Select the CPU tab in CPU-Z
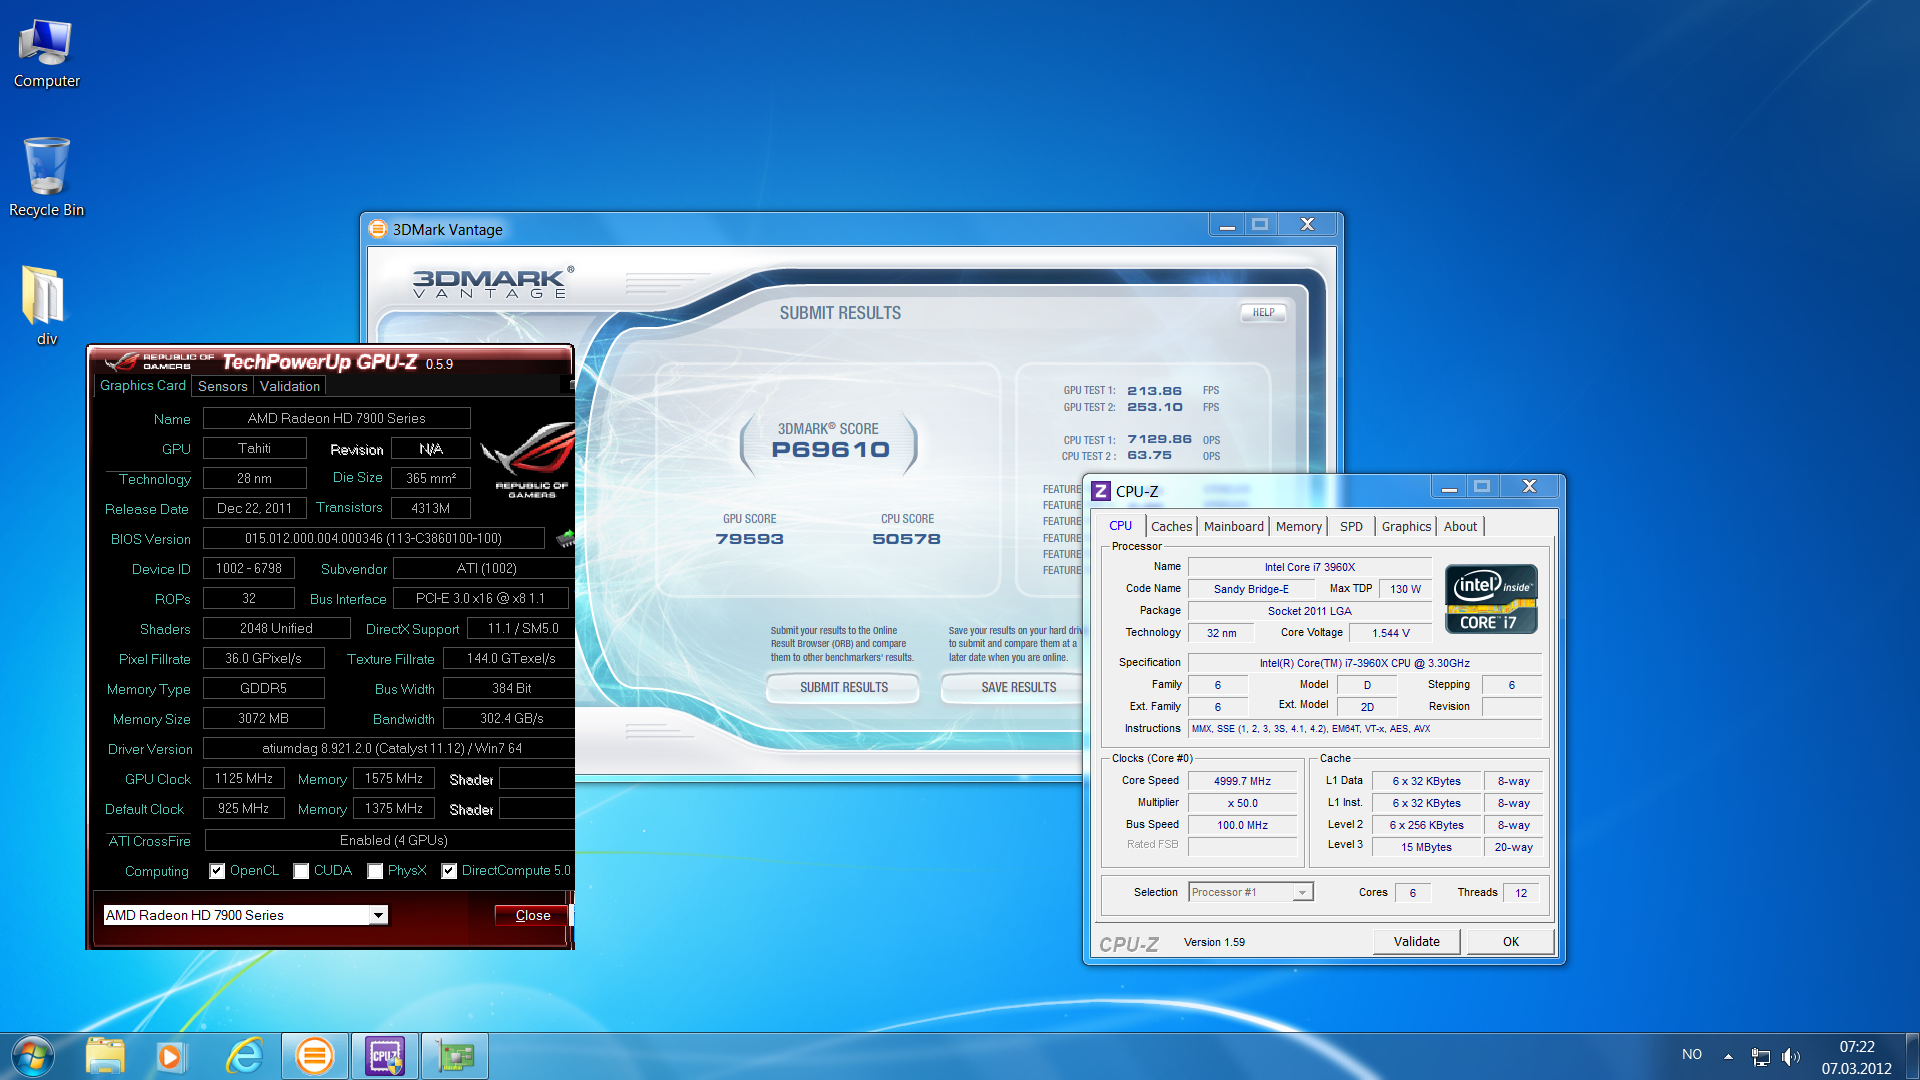 tap(1120, 526)
